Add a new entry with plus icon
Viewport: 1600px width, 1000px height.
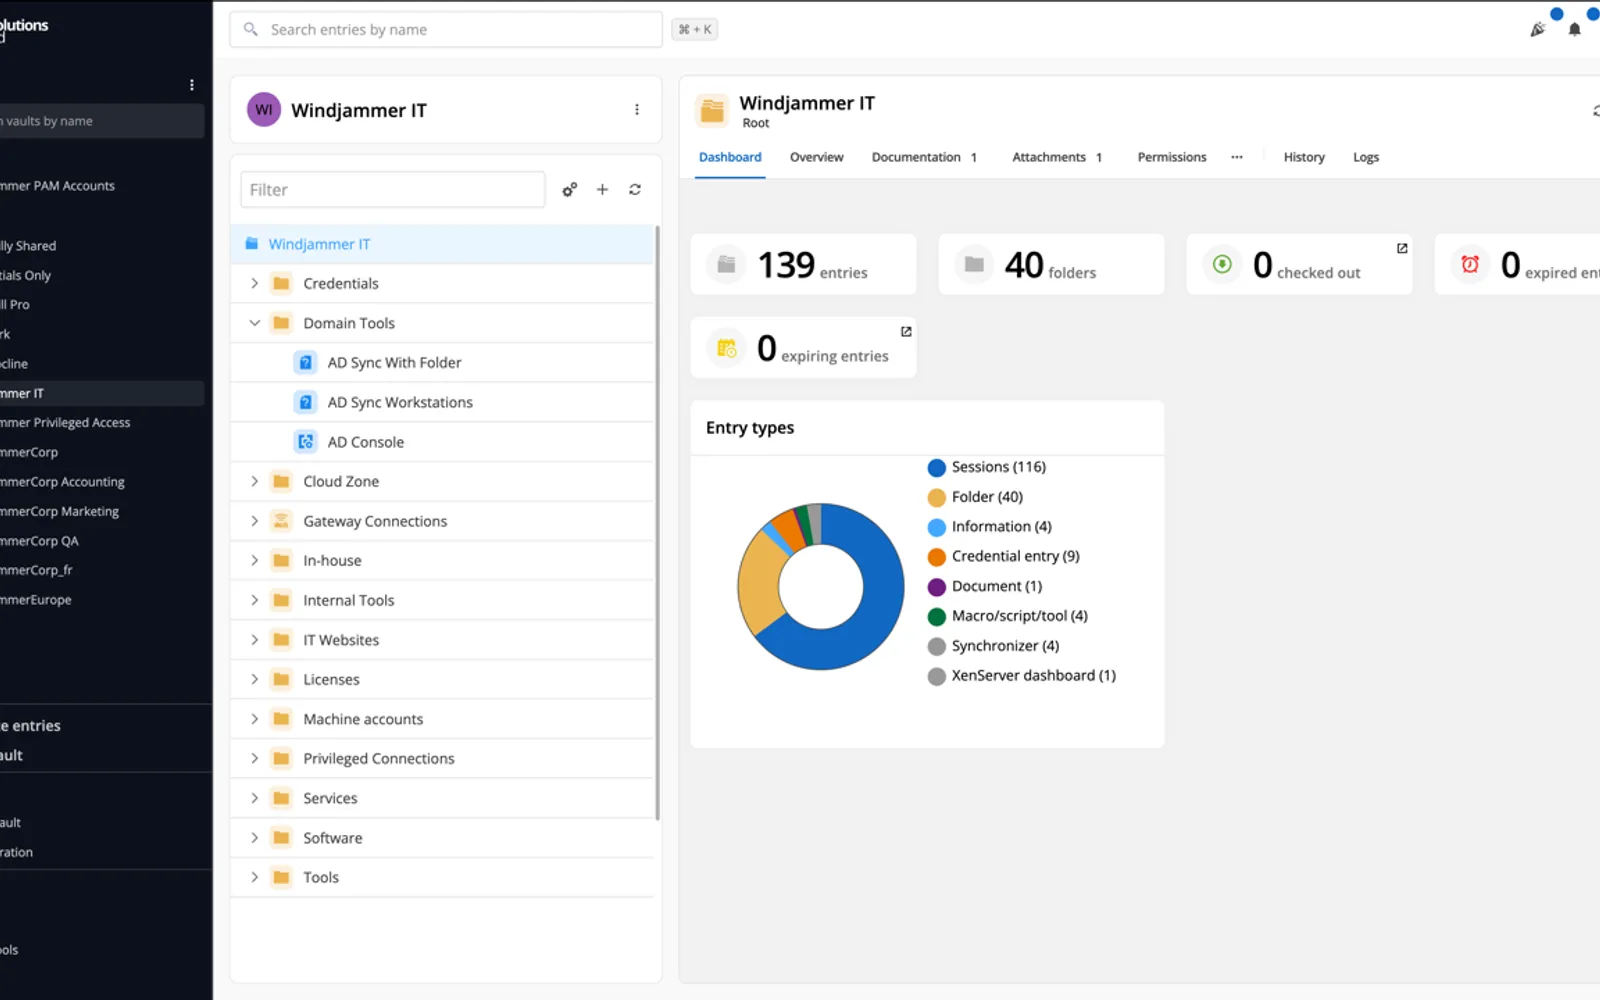pos(602,190)
